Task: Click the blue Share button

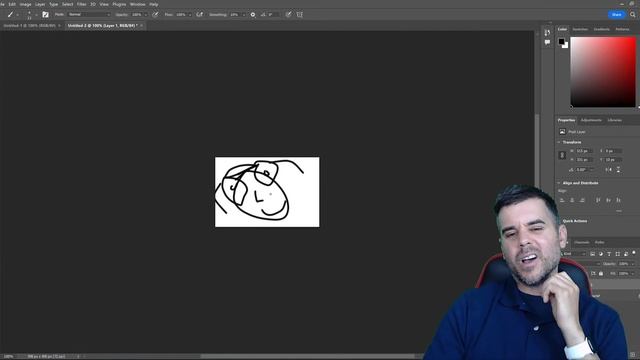Action: pos(616,15)
